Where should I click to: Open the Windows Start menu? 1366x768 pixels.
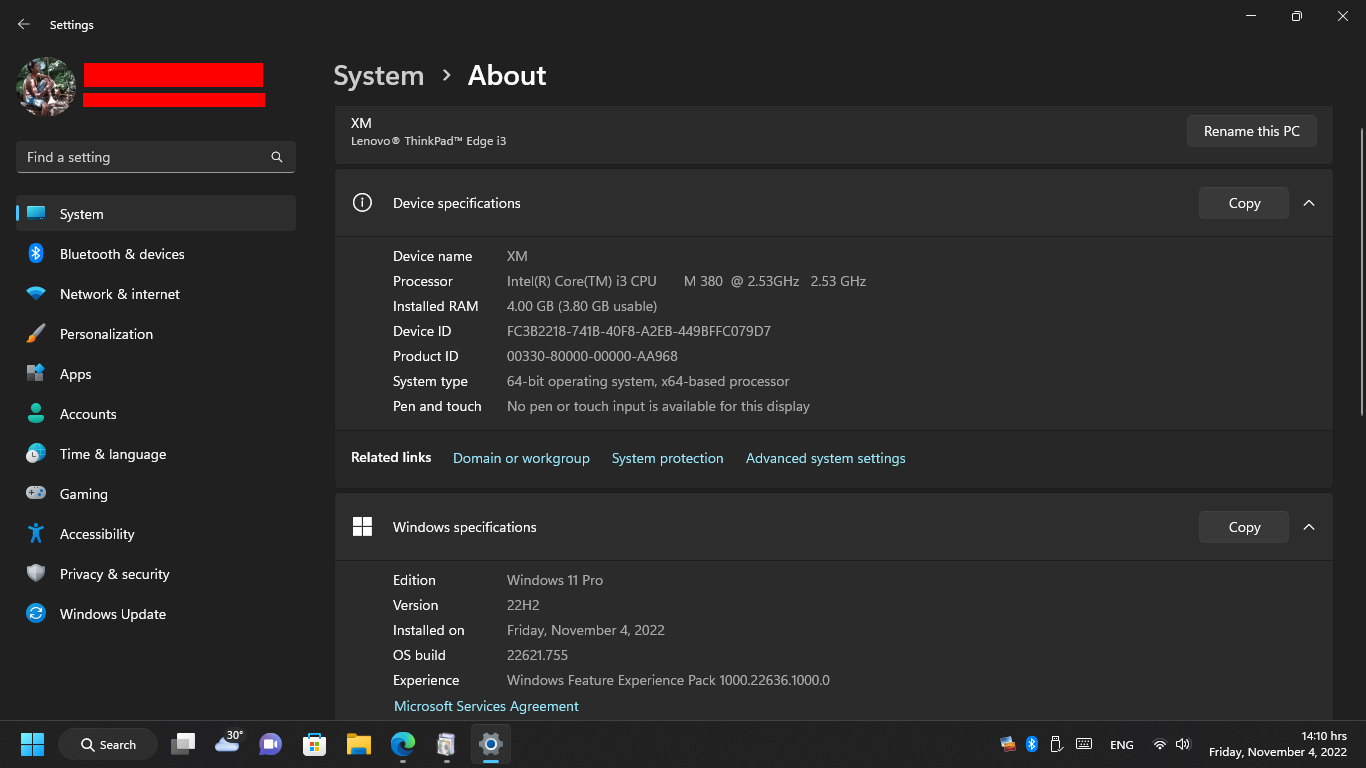click(32, 744)
